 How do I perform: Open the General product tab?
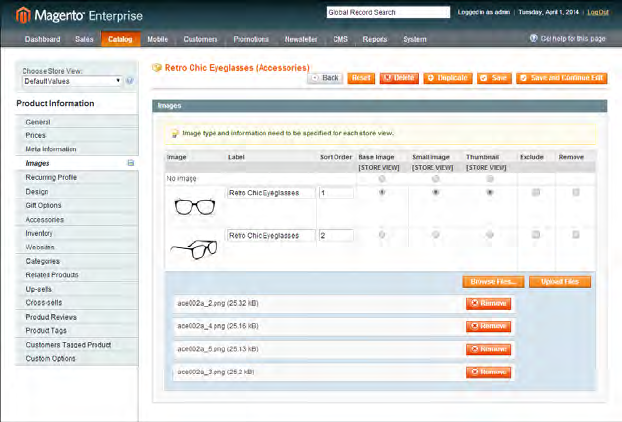pyautogui.click(x=77, y=122)
